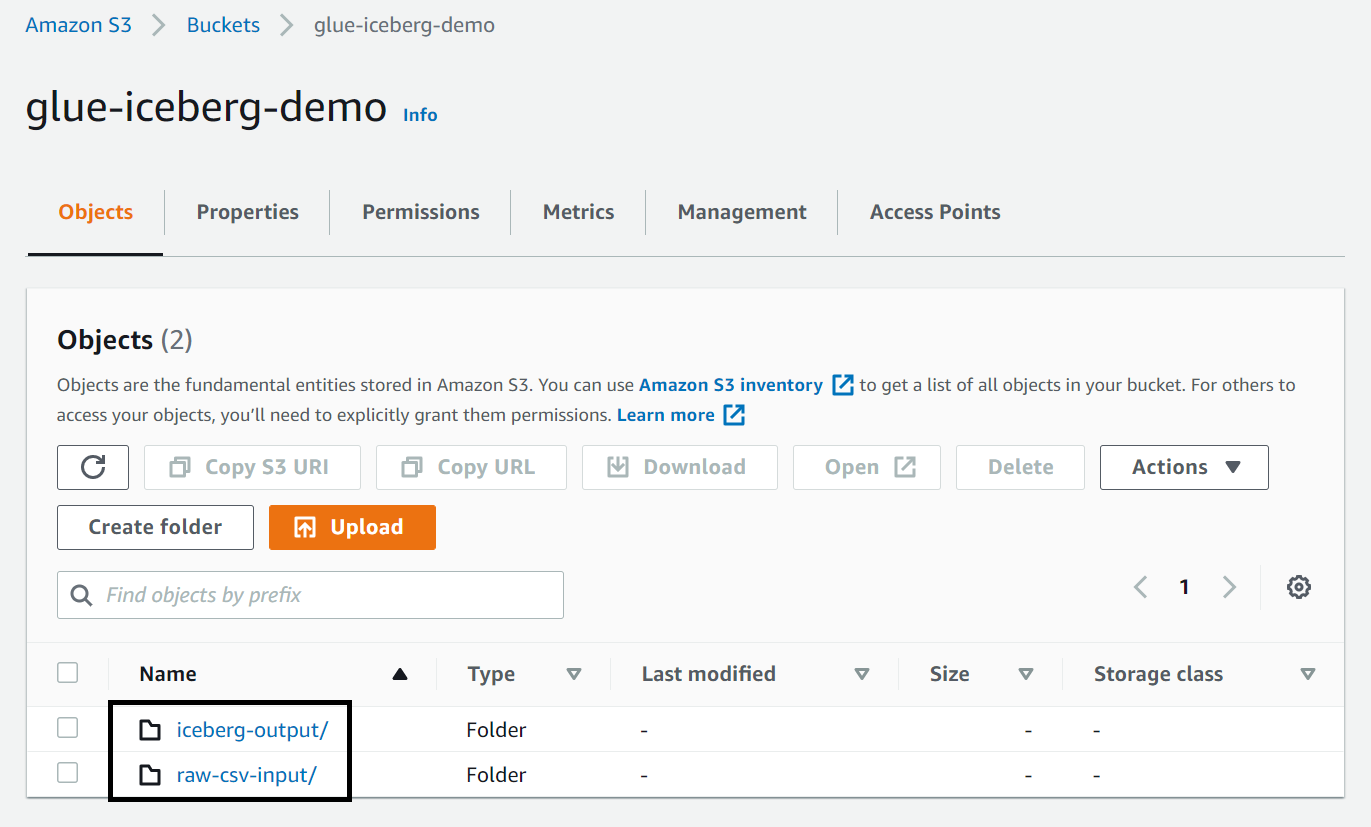Click external link icon beside Amazon S3 inventory
This screenshot has height=827, width=1371.
[843, 385]
